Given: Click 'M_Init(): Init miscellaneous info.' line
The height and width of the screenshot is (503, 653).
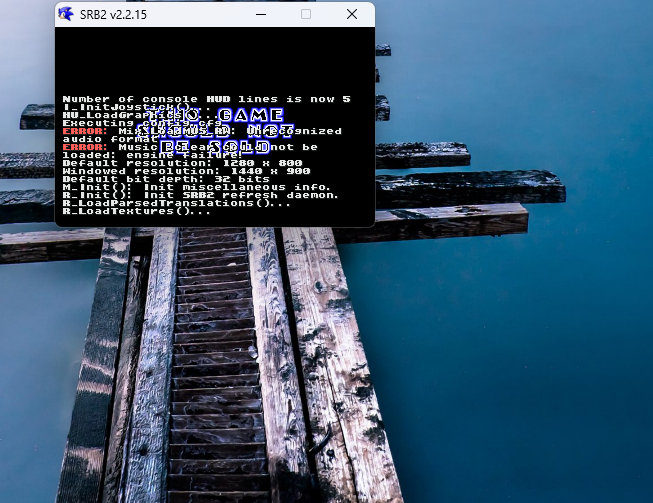Looking at the screenshot, I should tap(197, 187).
